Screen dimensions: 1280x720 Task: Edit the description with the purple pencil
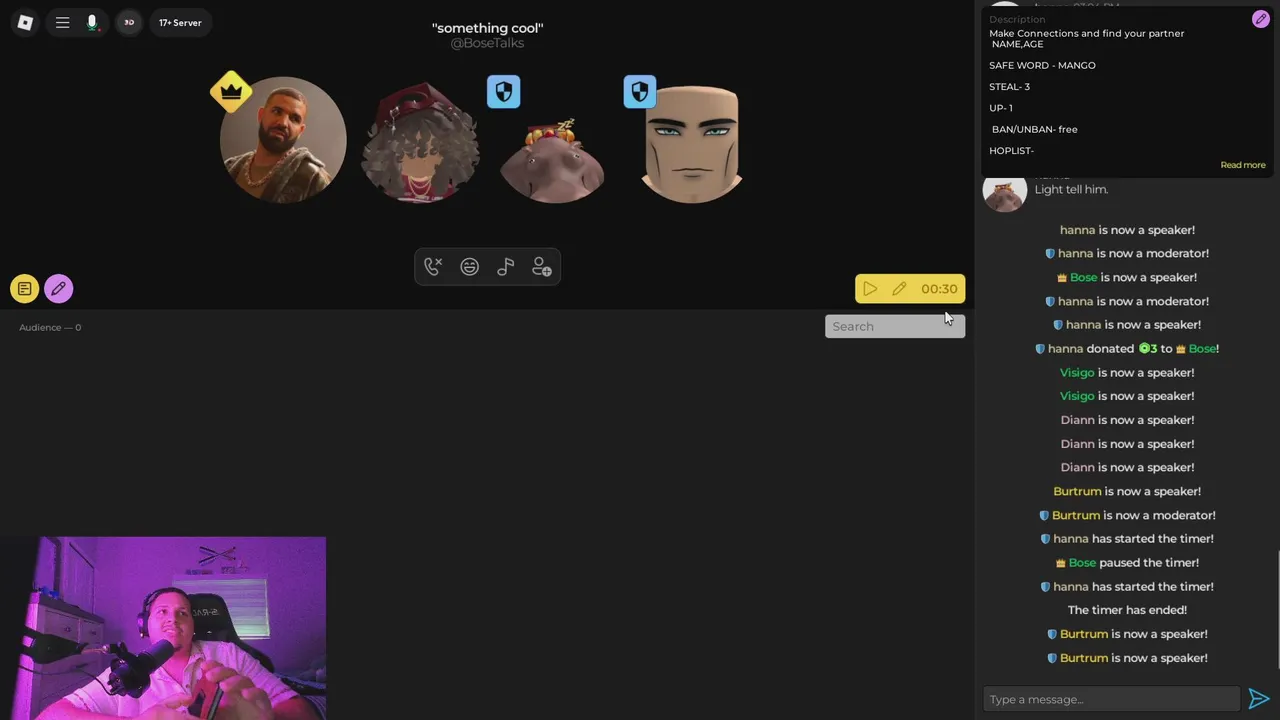tap(1260, 19)
